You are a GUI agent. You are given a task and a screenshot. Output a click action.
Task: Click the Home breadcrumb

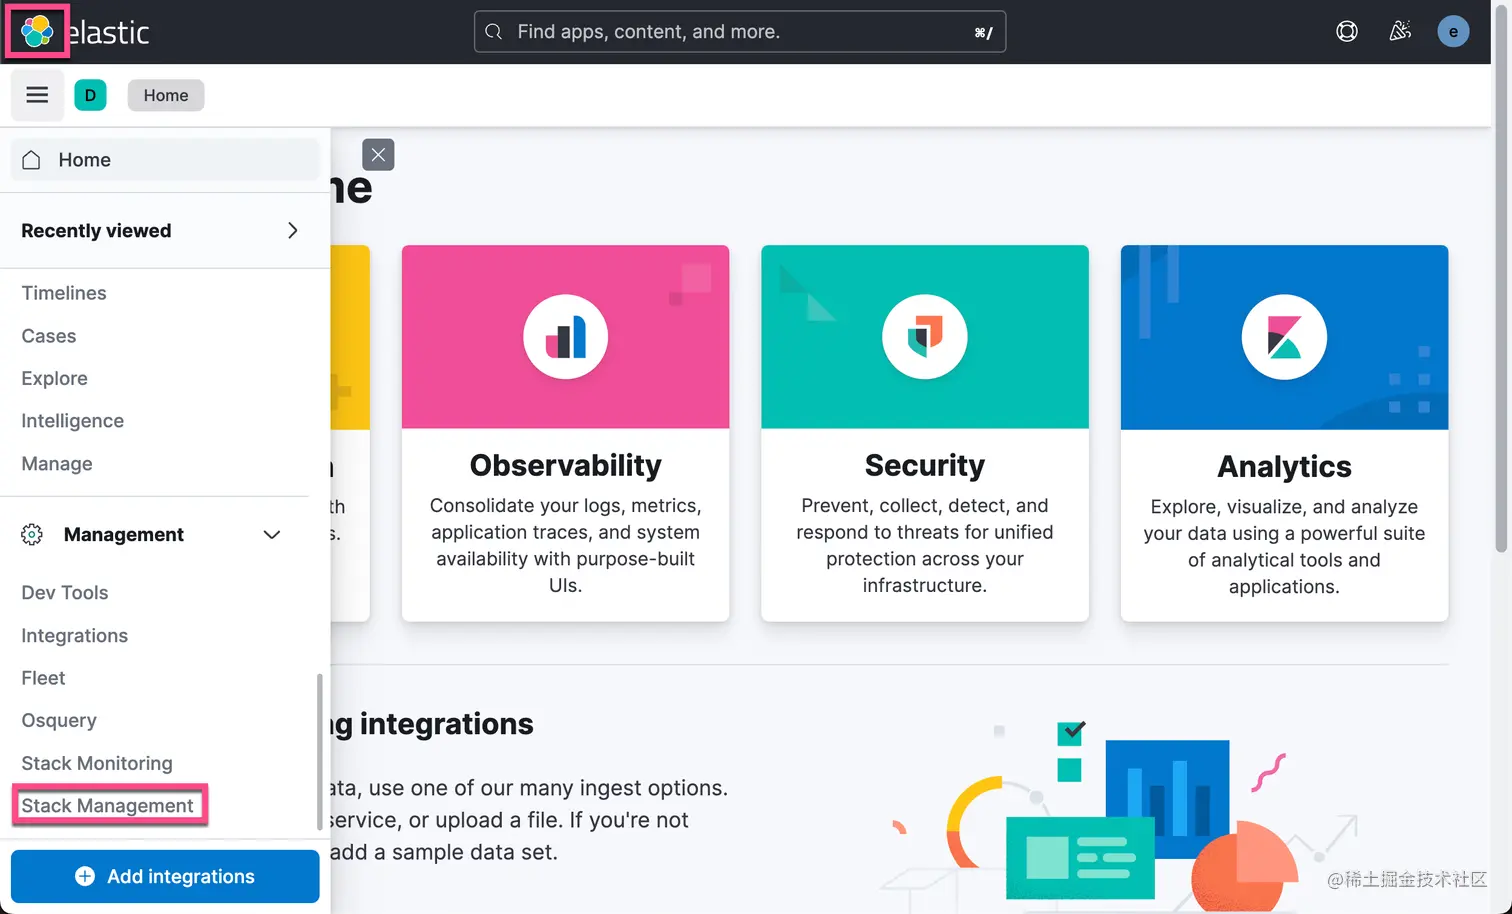pyautogui.click(x=165, y=95)
